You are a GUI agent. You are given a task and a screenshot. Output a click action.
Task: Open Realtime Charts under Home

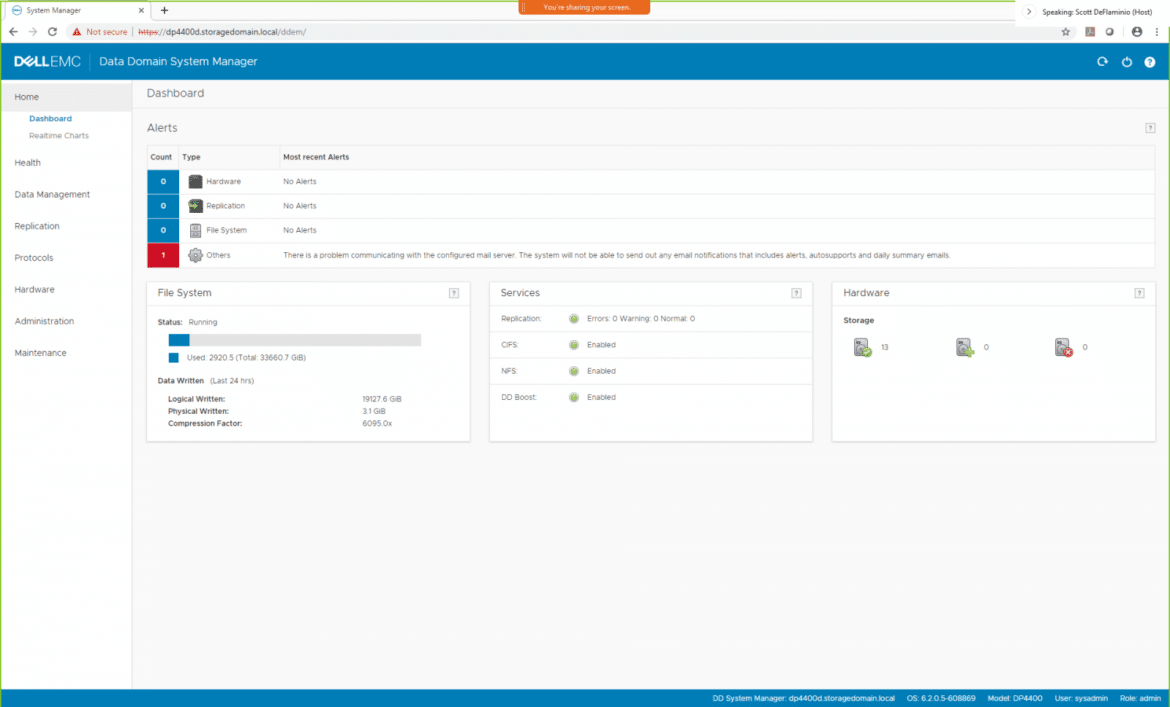[x=59, y=136]
